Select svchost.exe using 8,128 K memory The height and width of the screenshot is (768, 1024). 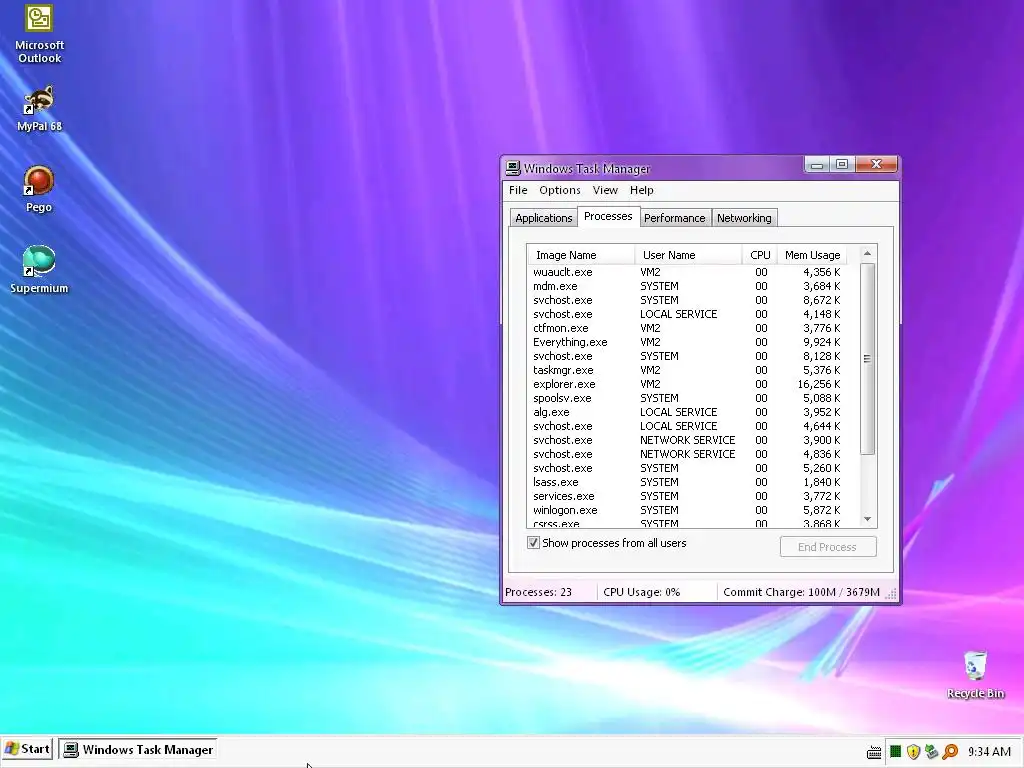click(x=687, y=356)
